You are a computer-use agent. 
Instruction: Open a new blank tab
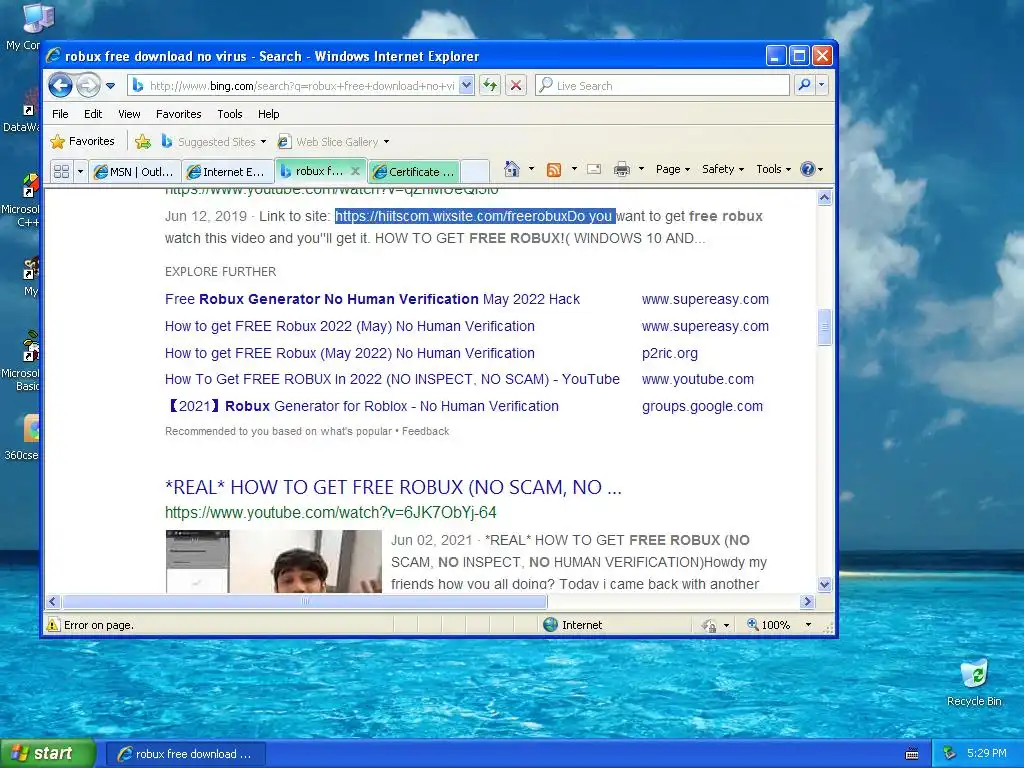click(475, 172)
